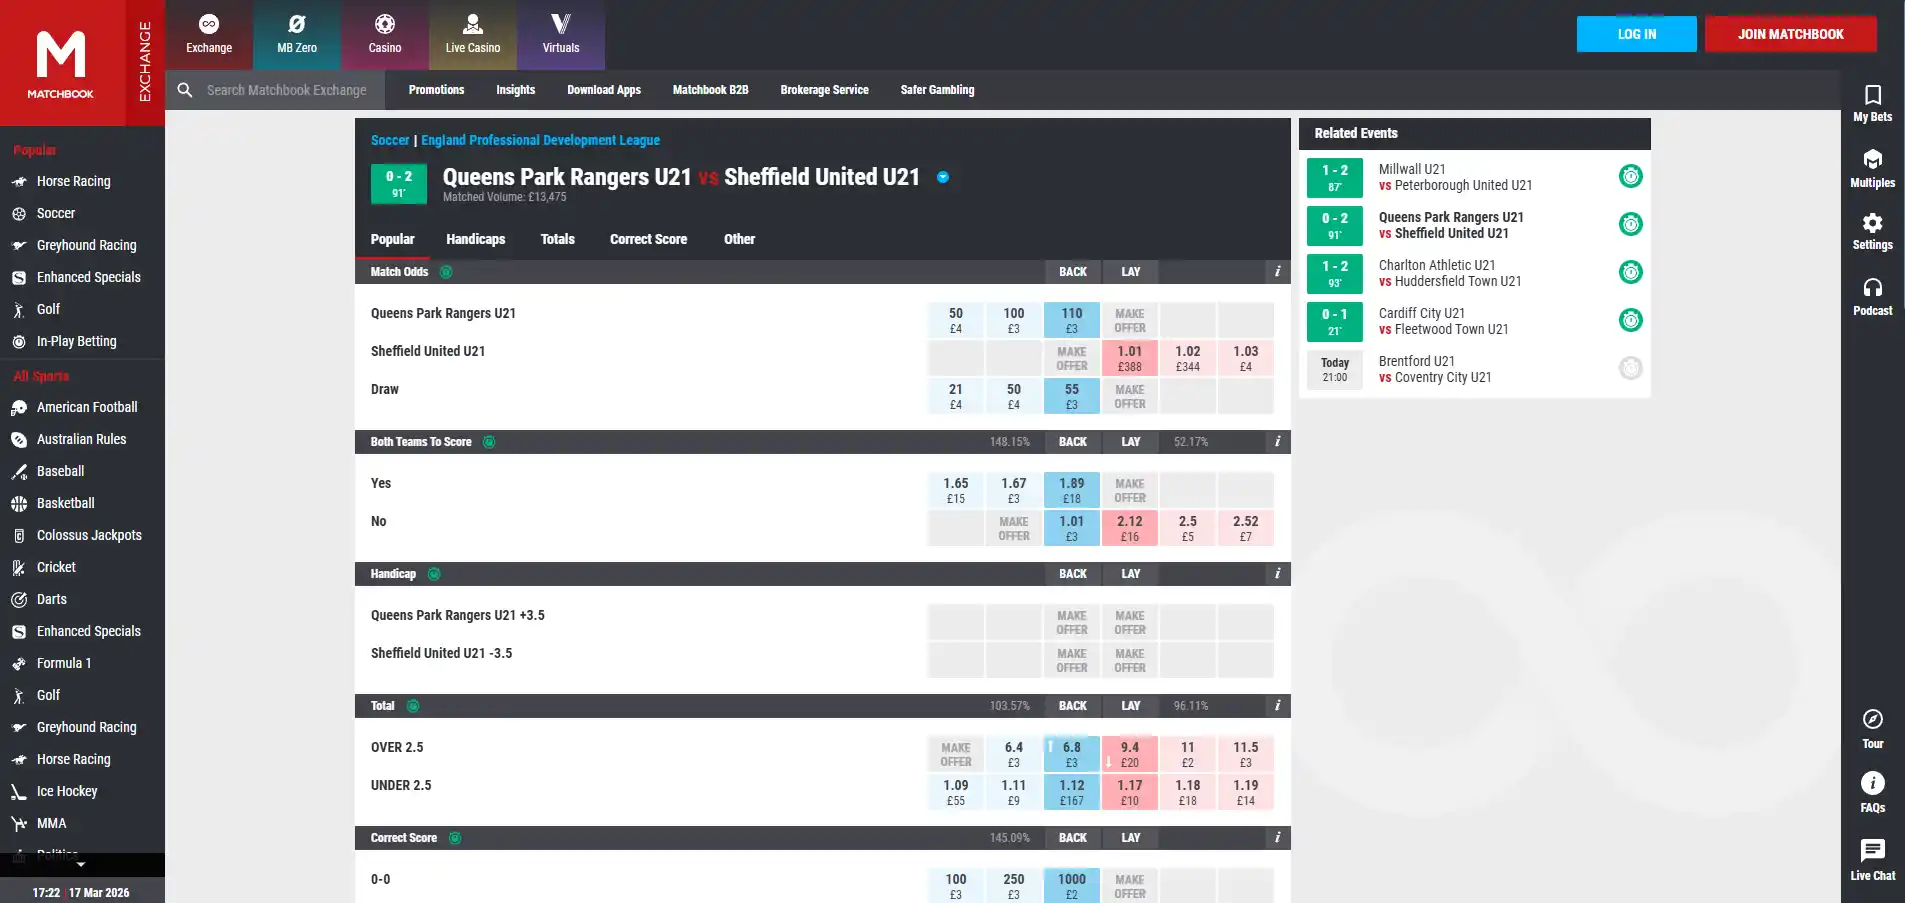Screen dimensions: 1905x903
Task: Expand the sidebar scroll-down arrow
Action: (81, 864)
